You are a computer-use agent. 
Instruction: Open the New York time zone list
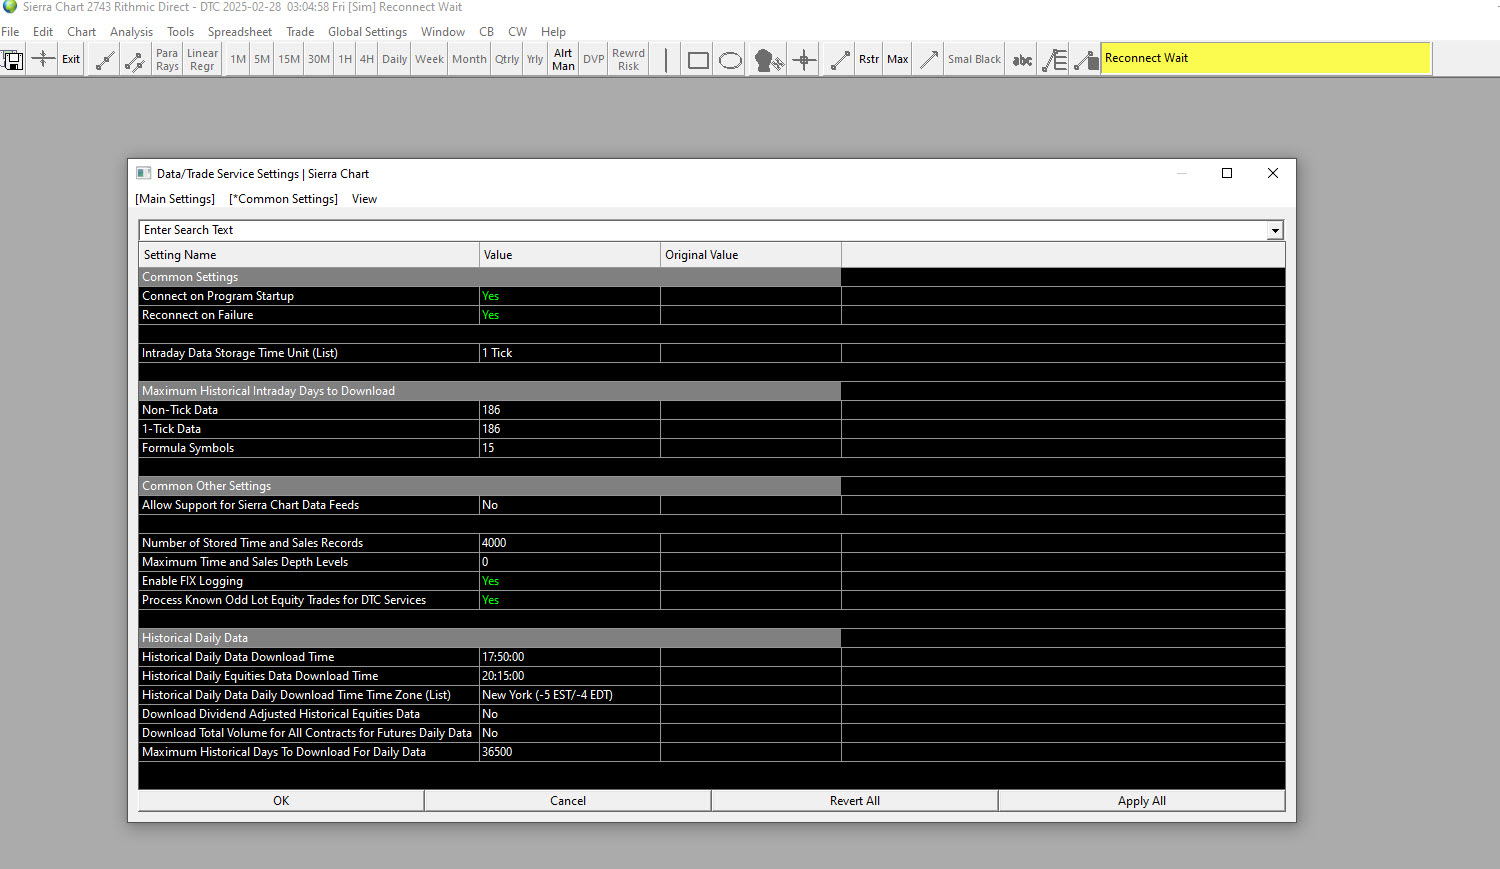[x=570, y=695]
